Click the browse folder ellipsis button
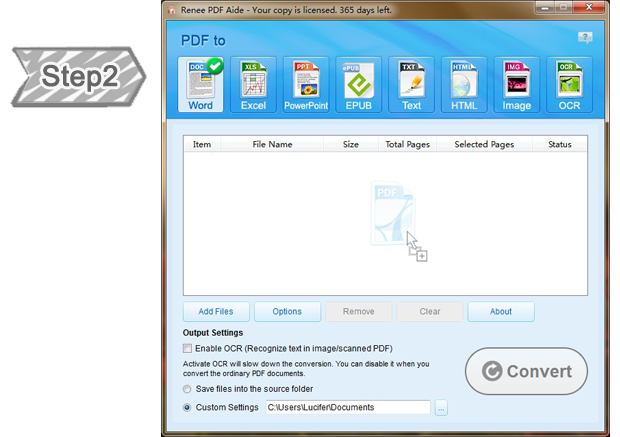The width and height of the screenshot is (620, 437). coord(441,407)
